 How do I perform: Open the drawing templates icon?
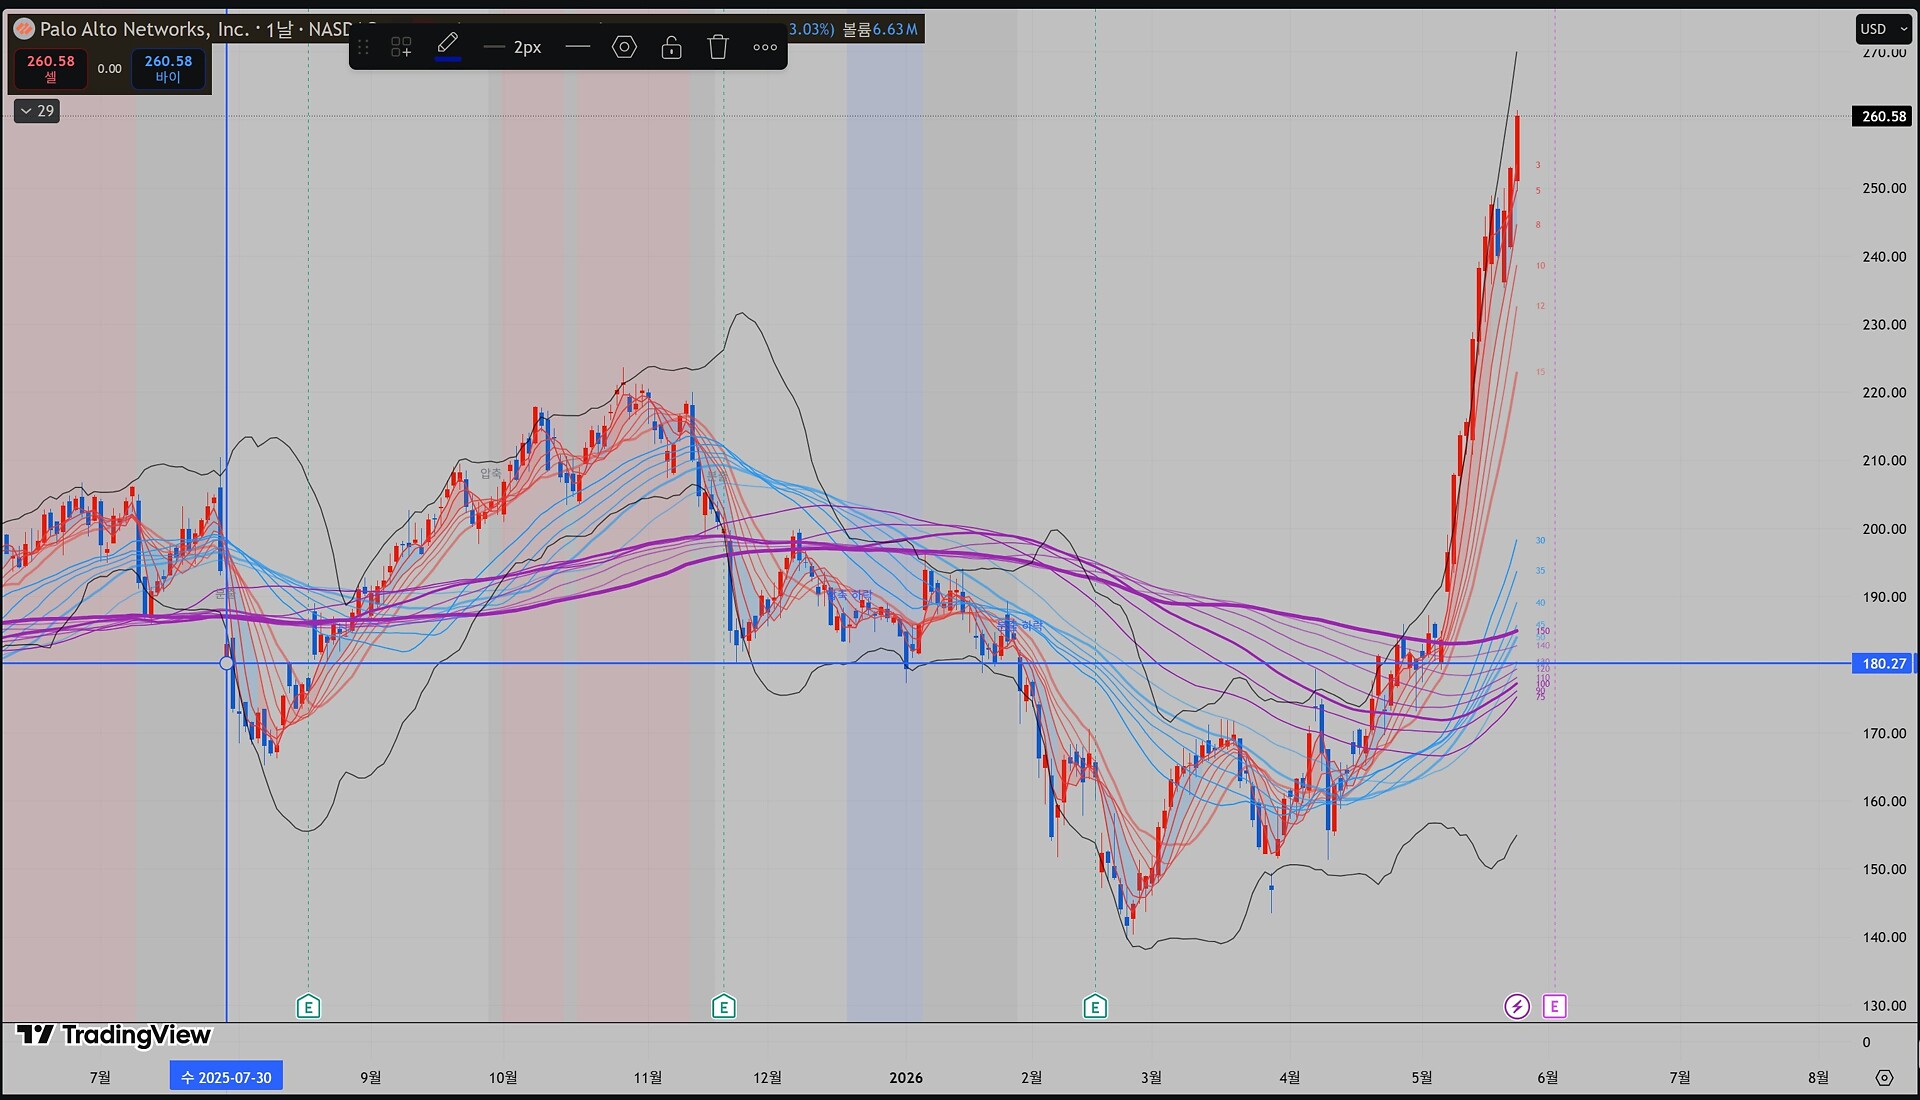pyautogui.click(x=401, y=47)
